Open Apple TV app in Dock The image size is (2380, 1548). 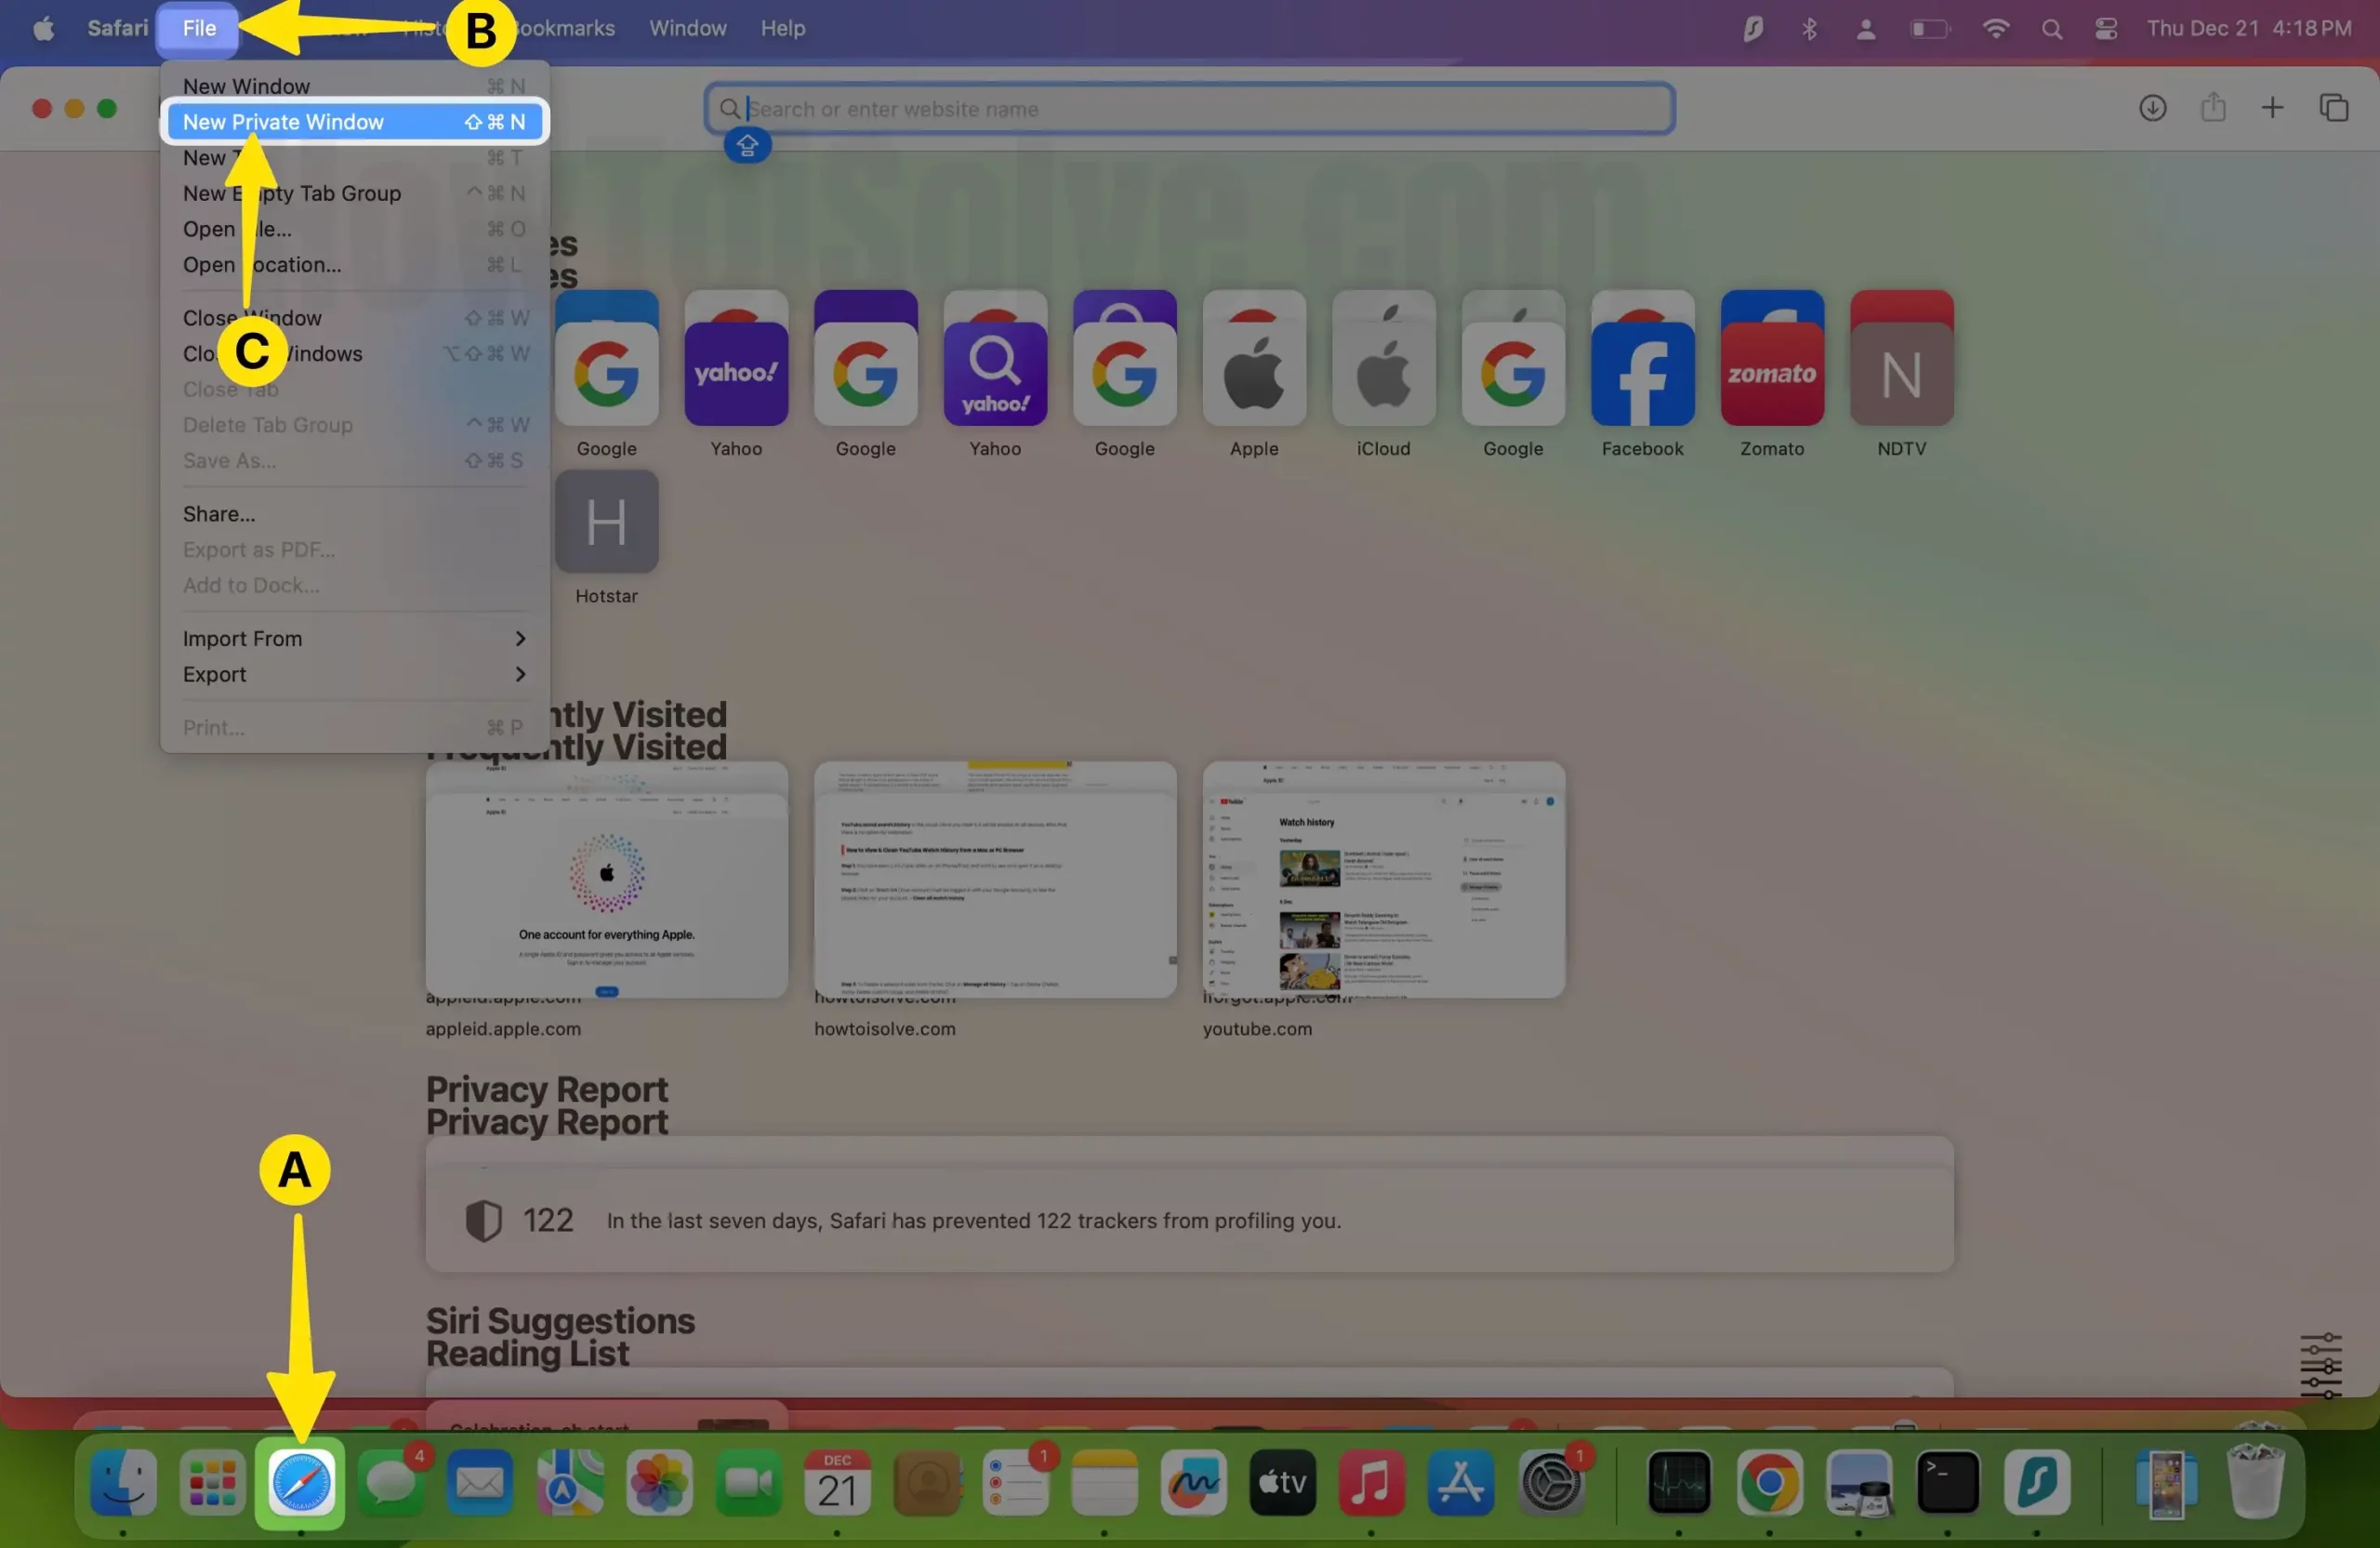pyautogui.click(x=1282, y=1482)
